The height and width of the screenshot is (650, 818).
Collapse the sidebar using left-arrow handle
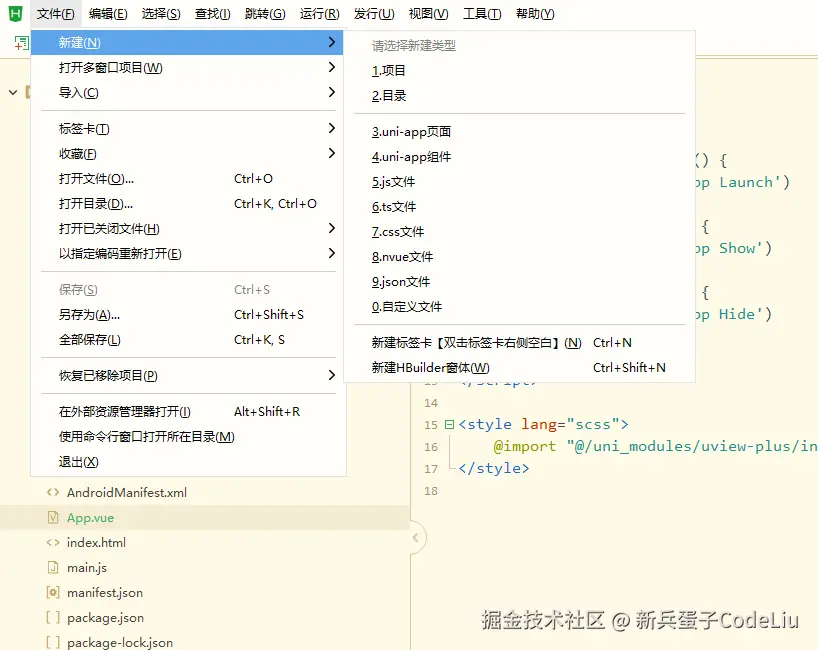point(416,537)
